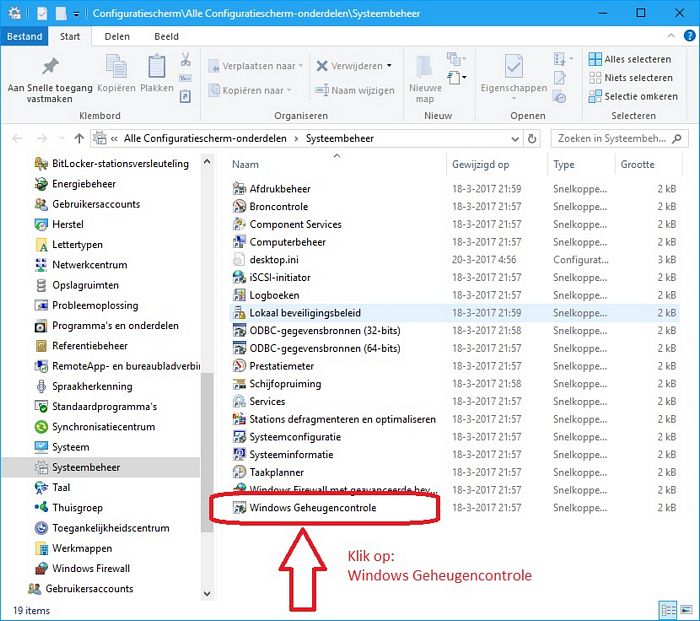Select ODBC-gegevensbronnen (64-bits) name

[x=325, y=348]
